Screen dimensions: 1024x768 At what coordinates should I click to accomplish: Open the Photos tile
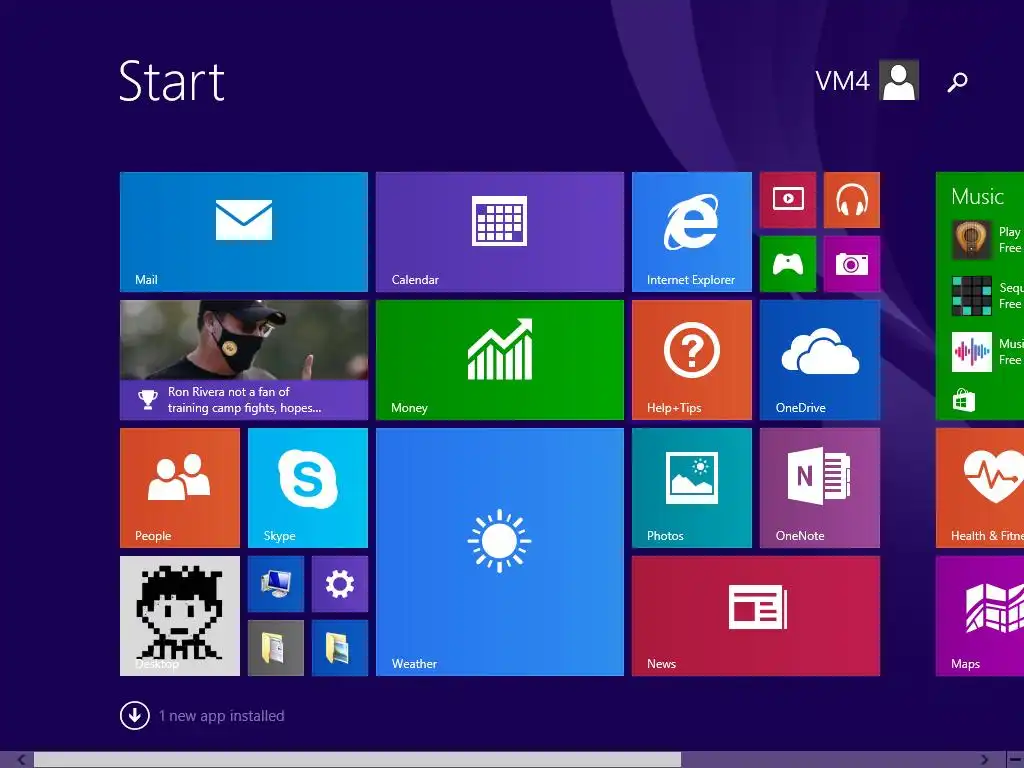coord(692,488)
